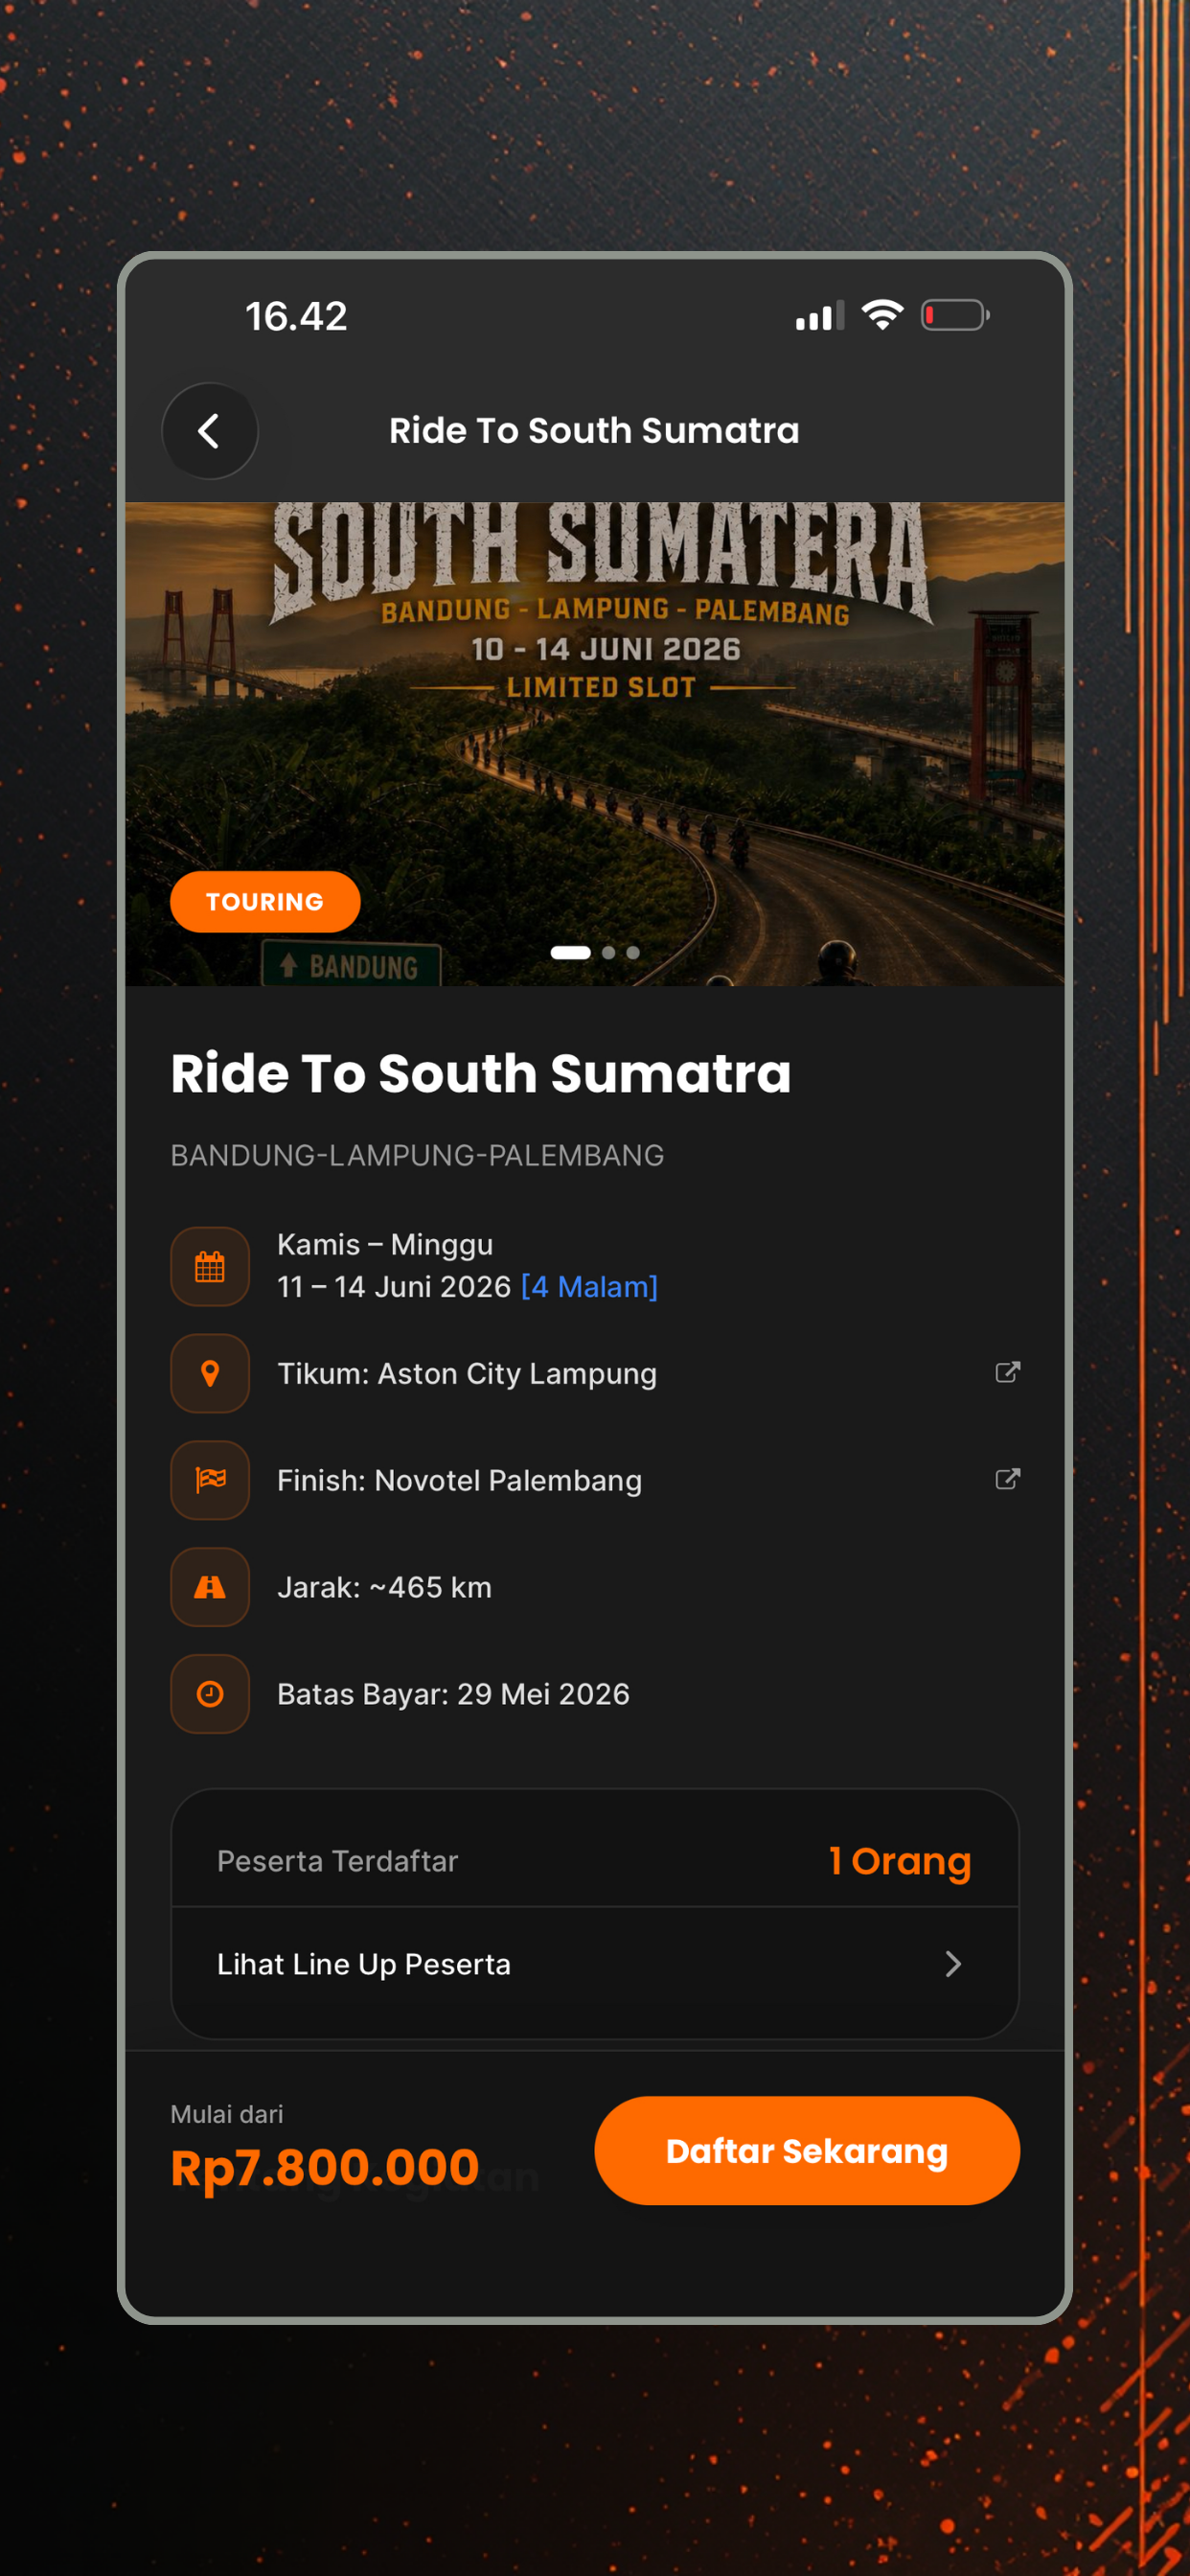Select the third carousel indicator dot
Image resolution: width=1190 pixels, height=2576 pixels.
[633, 953]
